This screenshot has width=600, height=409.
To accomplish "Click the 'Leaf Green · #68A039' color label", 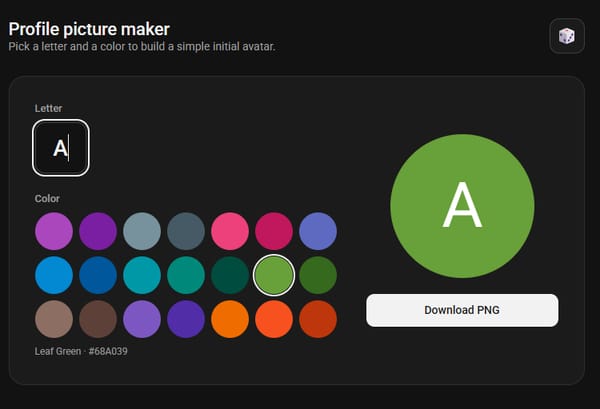I will [x=81, y=351].
